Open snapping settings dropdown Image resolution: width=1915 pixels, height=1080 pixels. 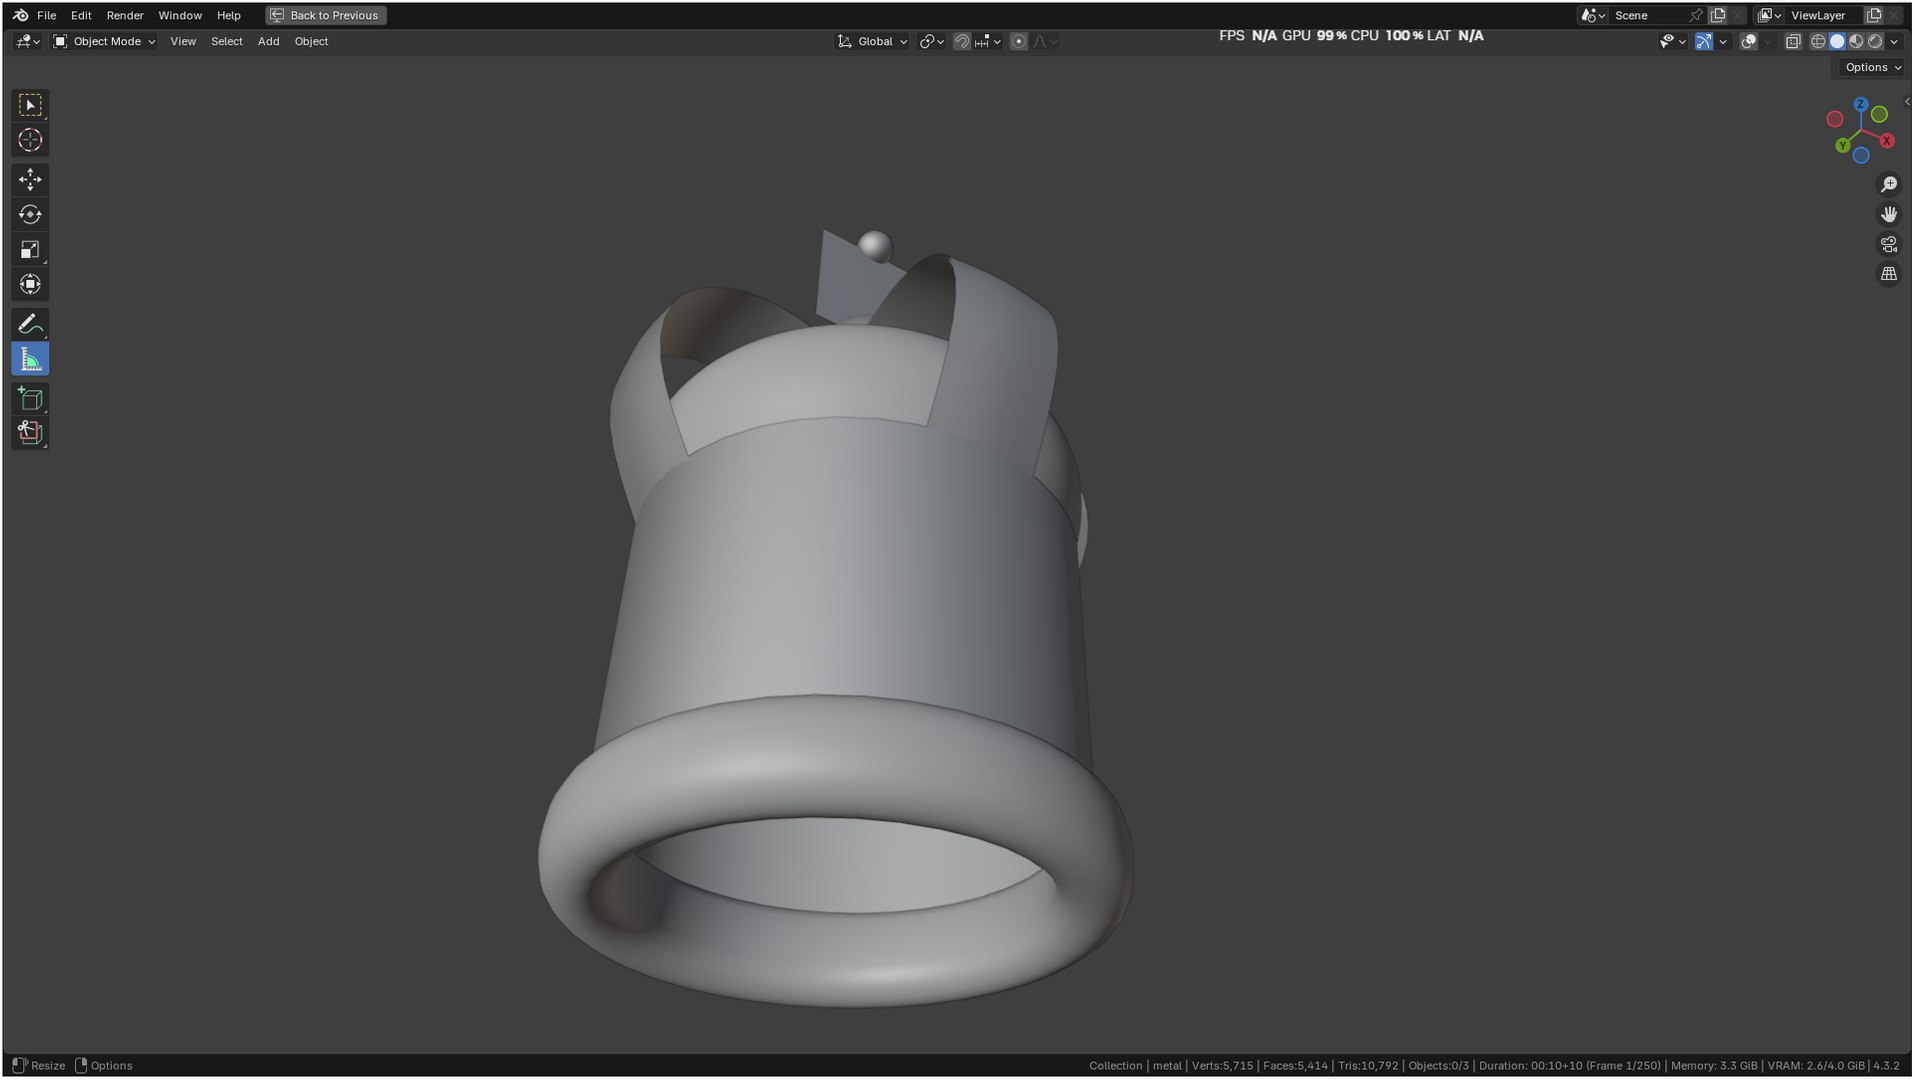(988, 41)
